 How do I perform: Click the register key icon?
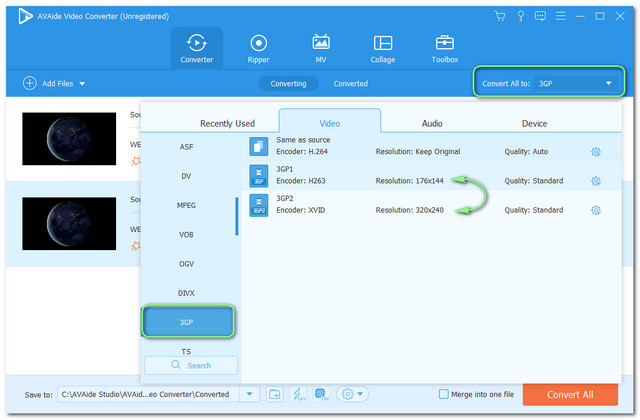520,16
